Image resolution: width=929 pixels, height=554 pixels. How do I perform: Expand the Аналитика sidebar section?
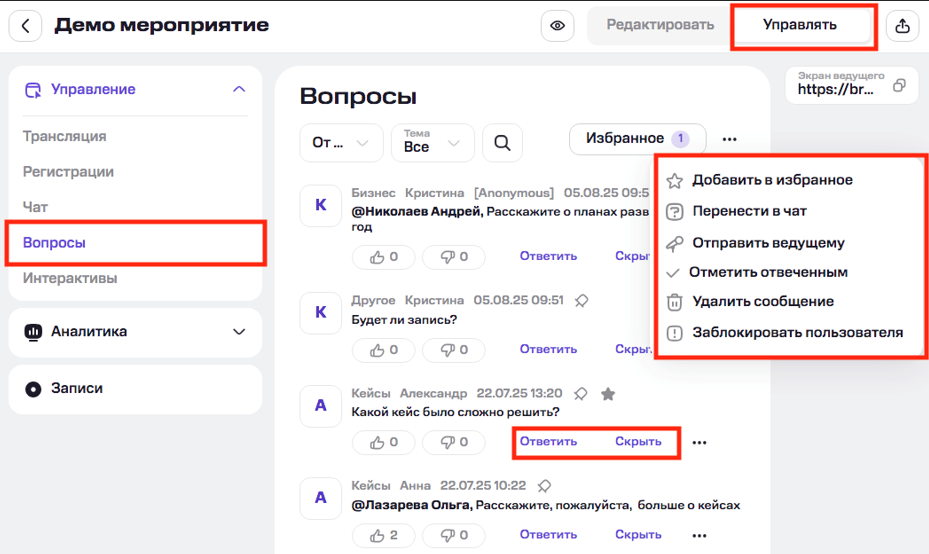[x=238, y=332]
